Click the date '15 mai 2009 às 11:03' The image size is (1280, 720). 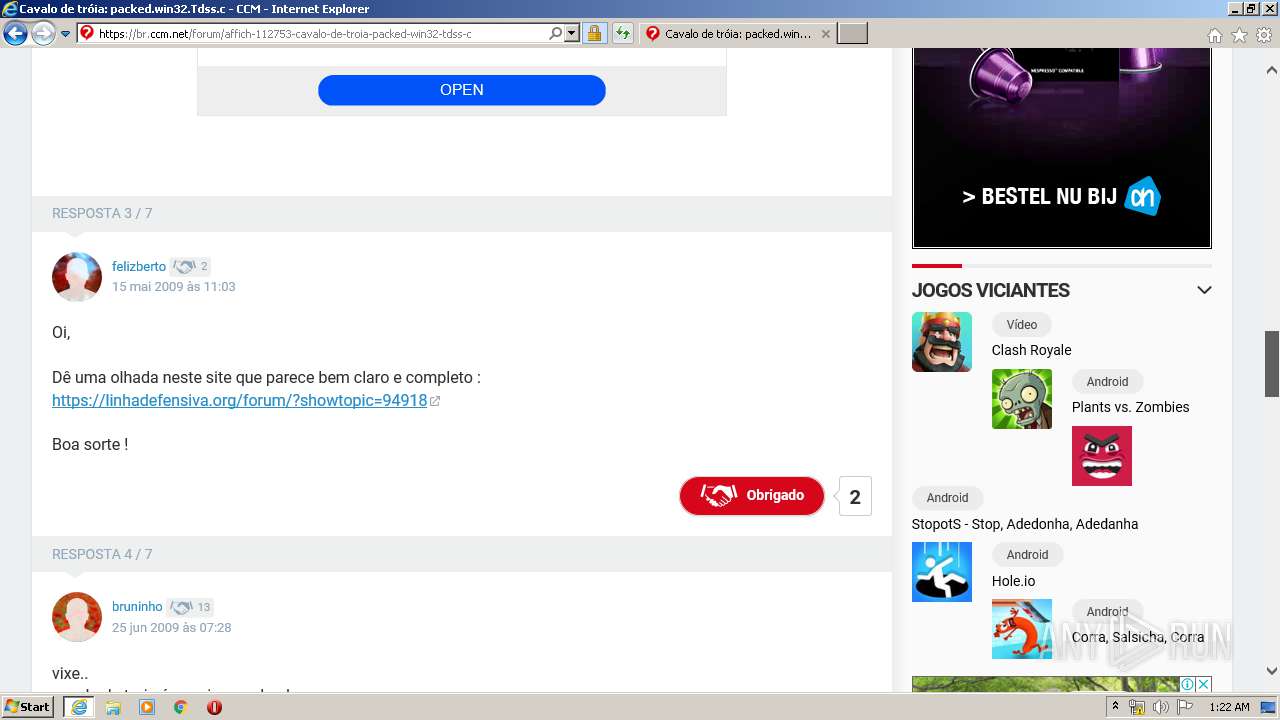(174, 287)
